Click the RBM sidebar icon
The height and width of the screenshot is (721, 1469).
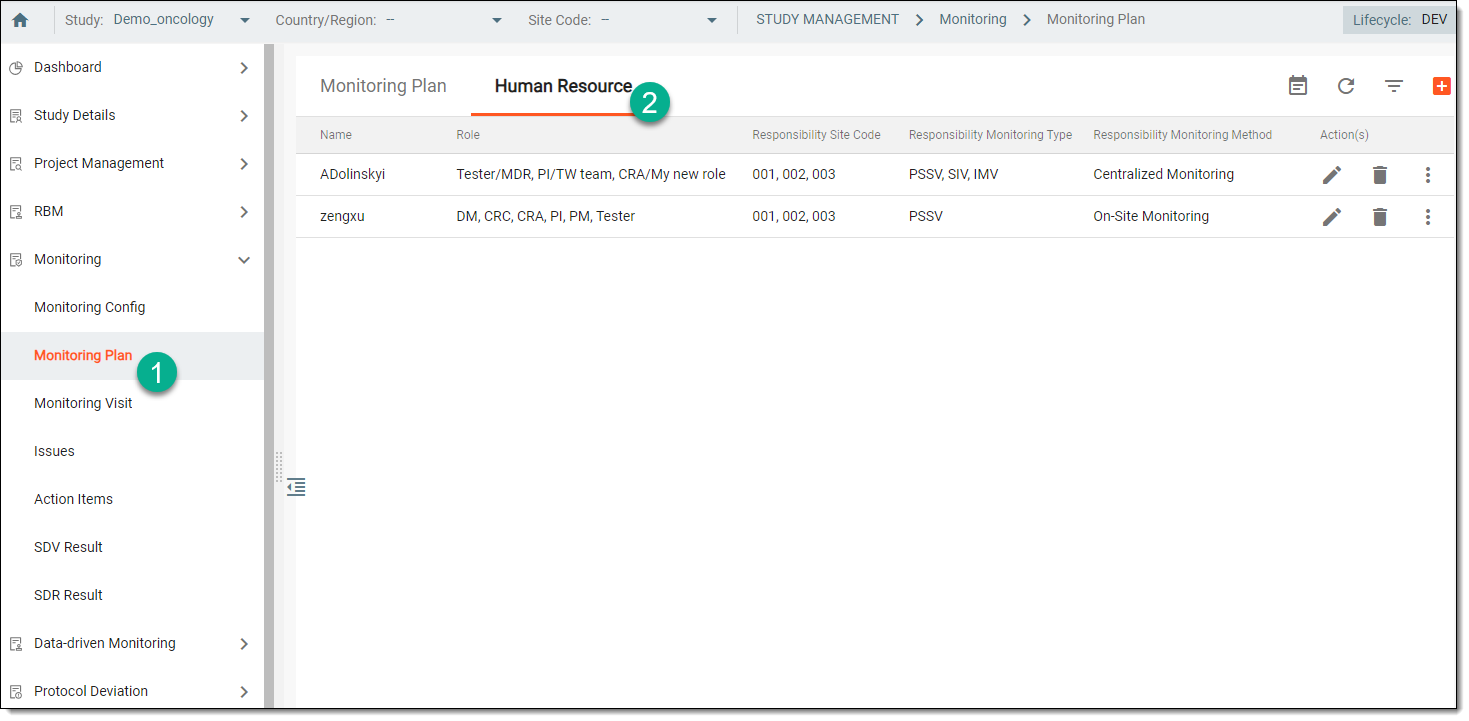pyautogui.click(x=16, y=212)
